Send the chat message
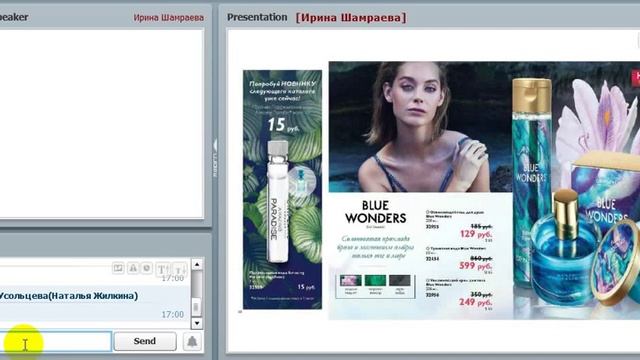The height and width of the screenshot is (360, 640). click(145, 341)
